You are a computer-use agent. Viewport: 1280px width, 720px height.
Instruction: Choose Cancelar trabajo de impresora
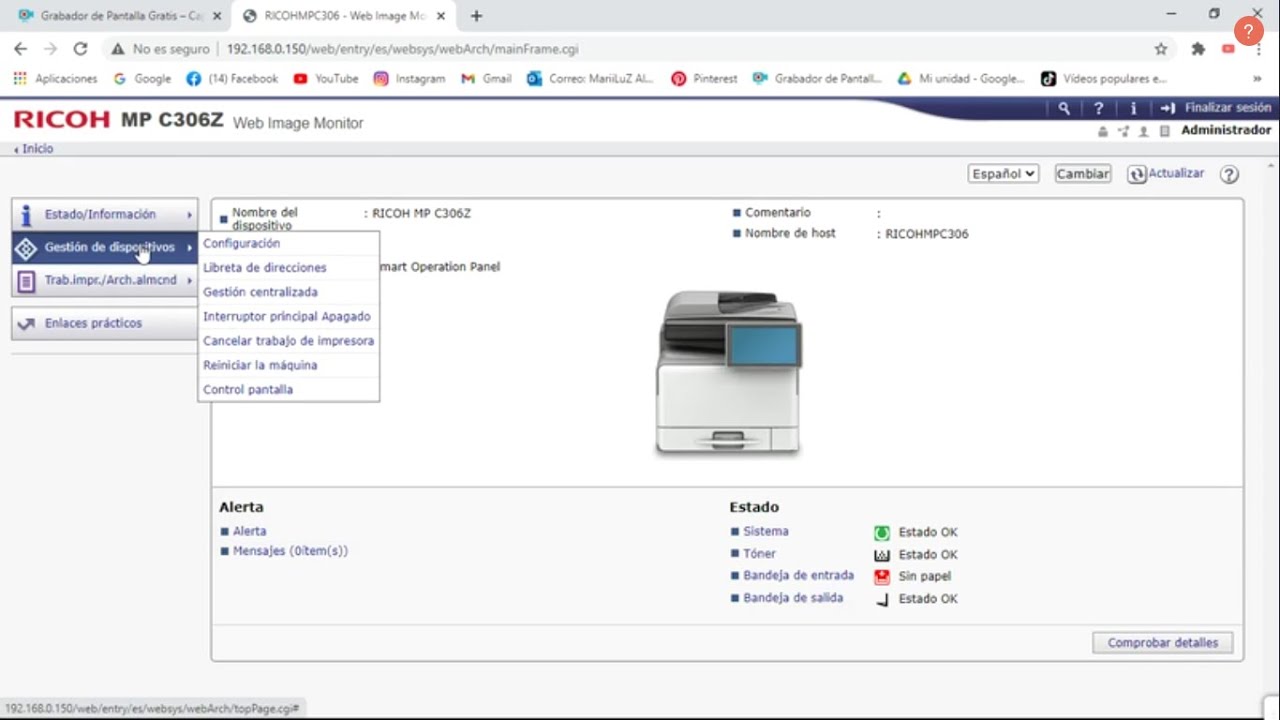289,341
